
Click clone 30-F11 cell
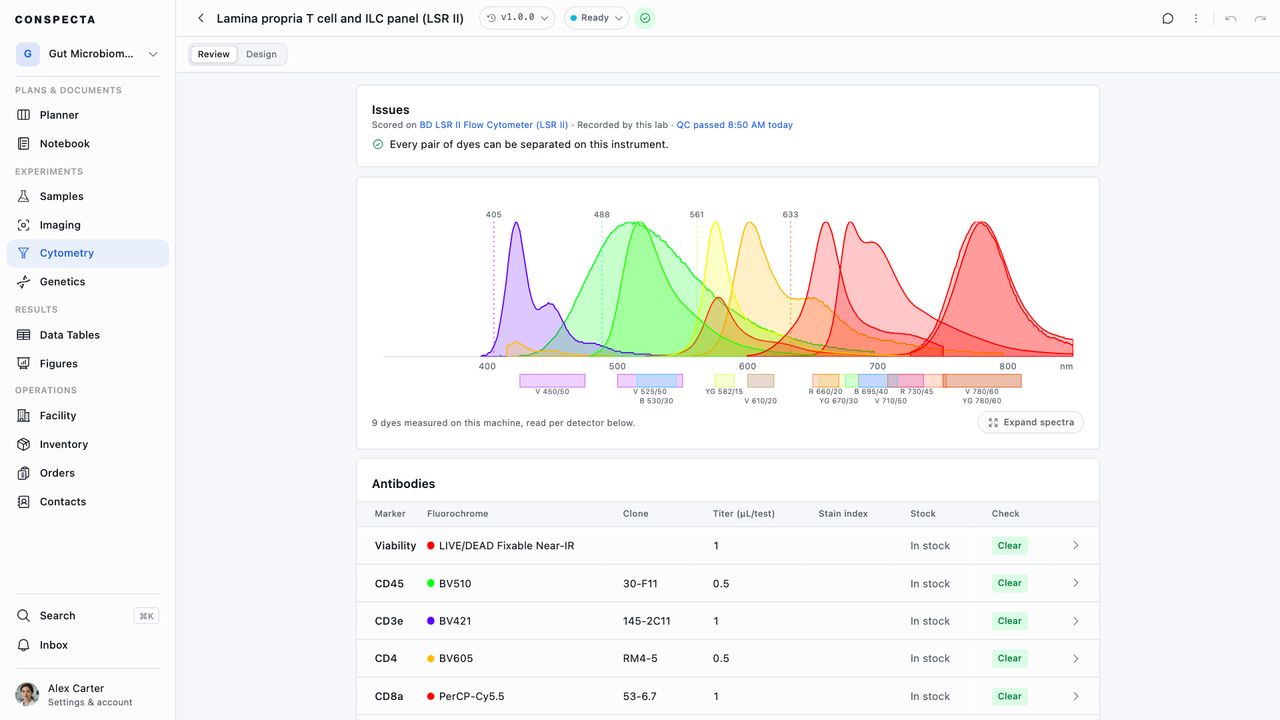click(x=640, y=583)
